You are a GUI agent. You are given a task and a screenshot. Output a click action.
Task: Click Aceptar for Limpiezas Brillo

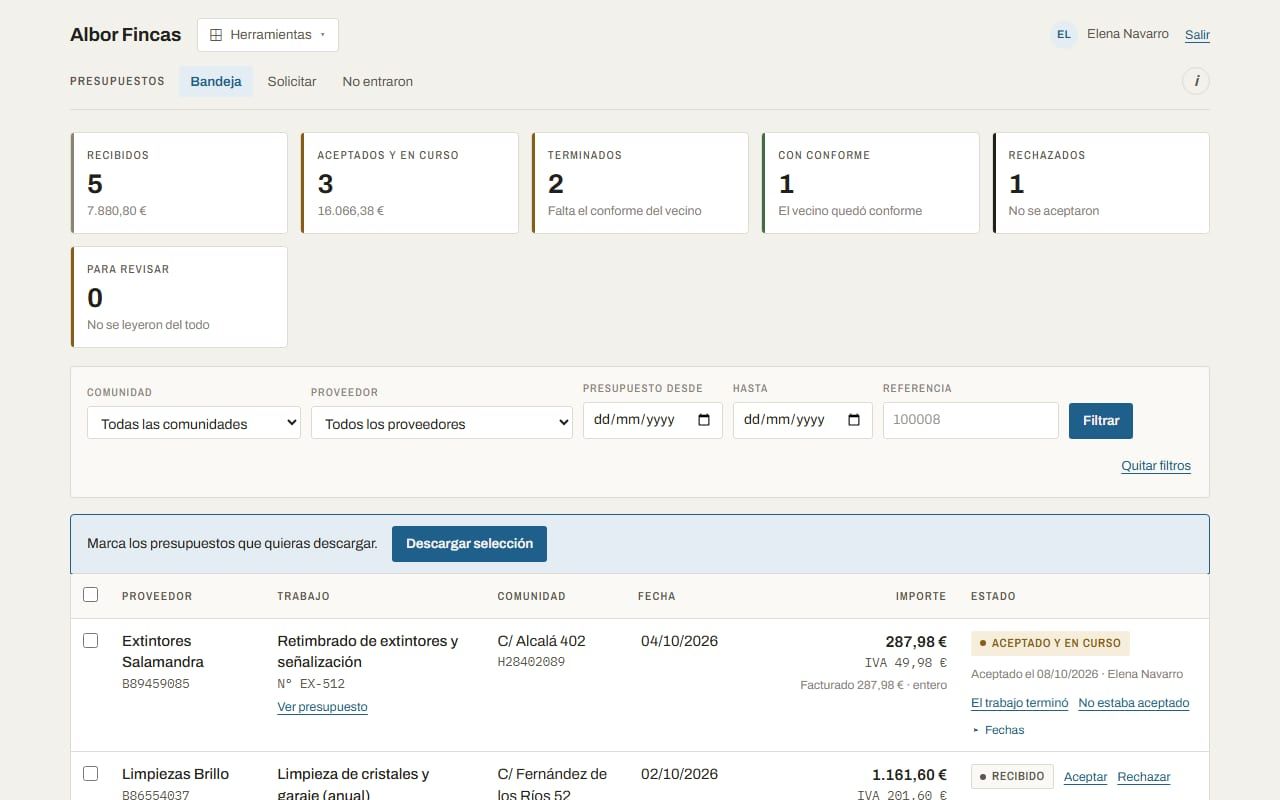tap(1085, 777)
